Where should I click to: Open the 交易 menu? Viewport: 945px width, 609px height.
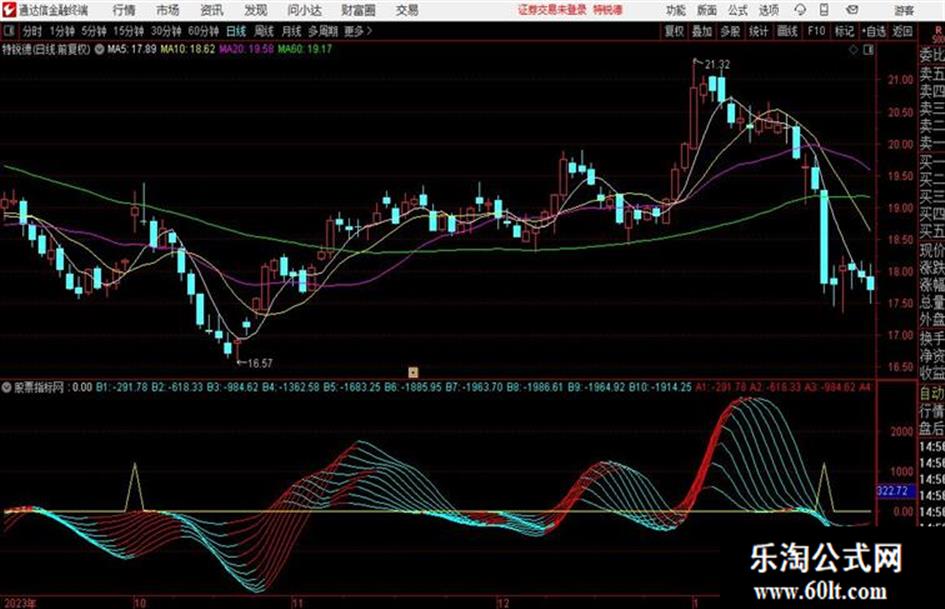407,10
